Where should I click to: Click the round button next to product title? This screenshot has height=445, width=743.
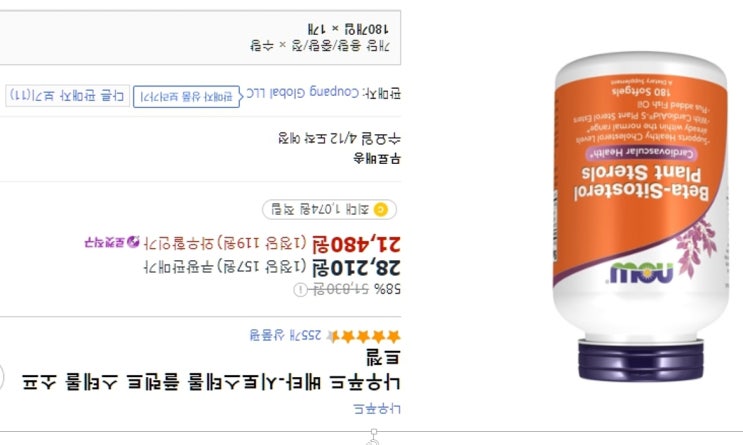point(1,378)
